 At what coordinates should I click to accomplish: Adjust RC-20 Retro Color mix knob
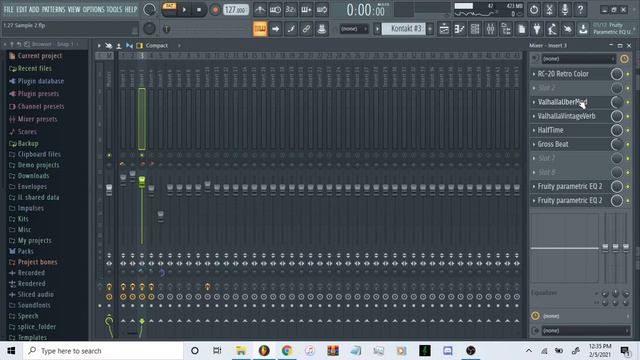click(x=617, y=74)
